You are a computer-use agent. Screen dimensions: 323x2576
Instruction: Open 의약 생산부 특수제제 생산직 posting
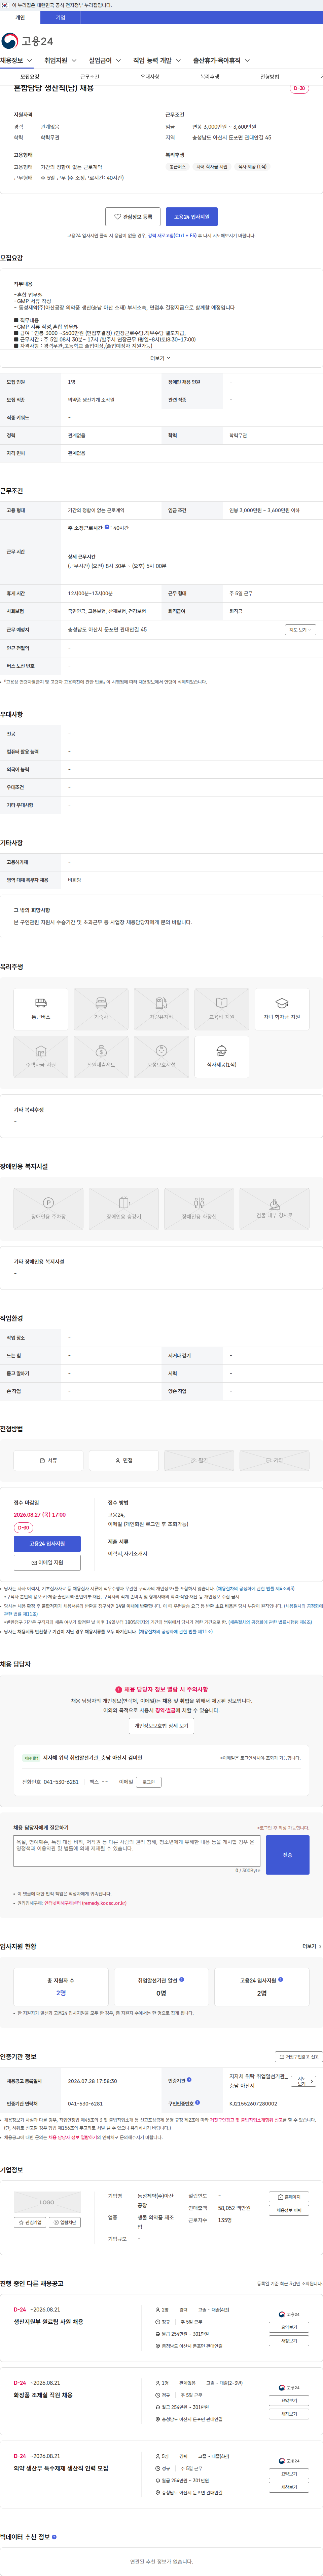coord(61,2468)
